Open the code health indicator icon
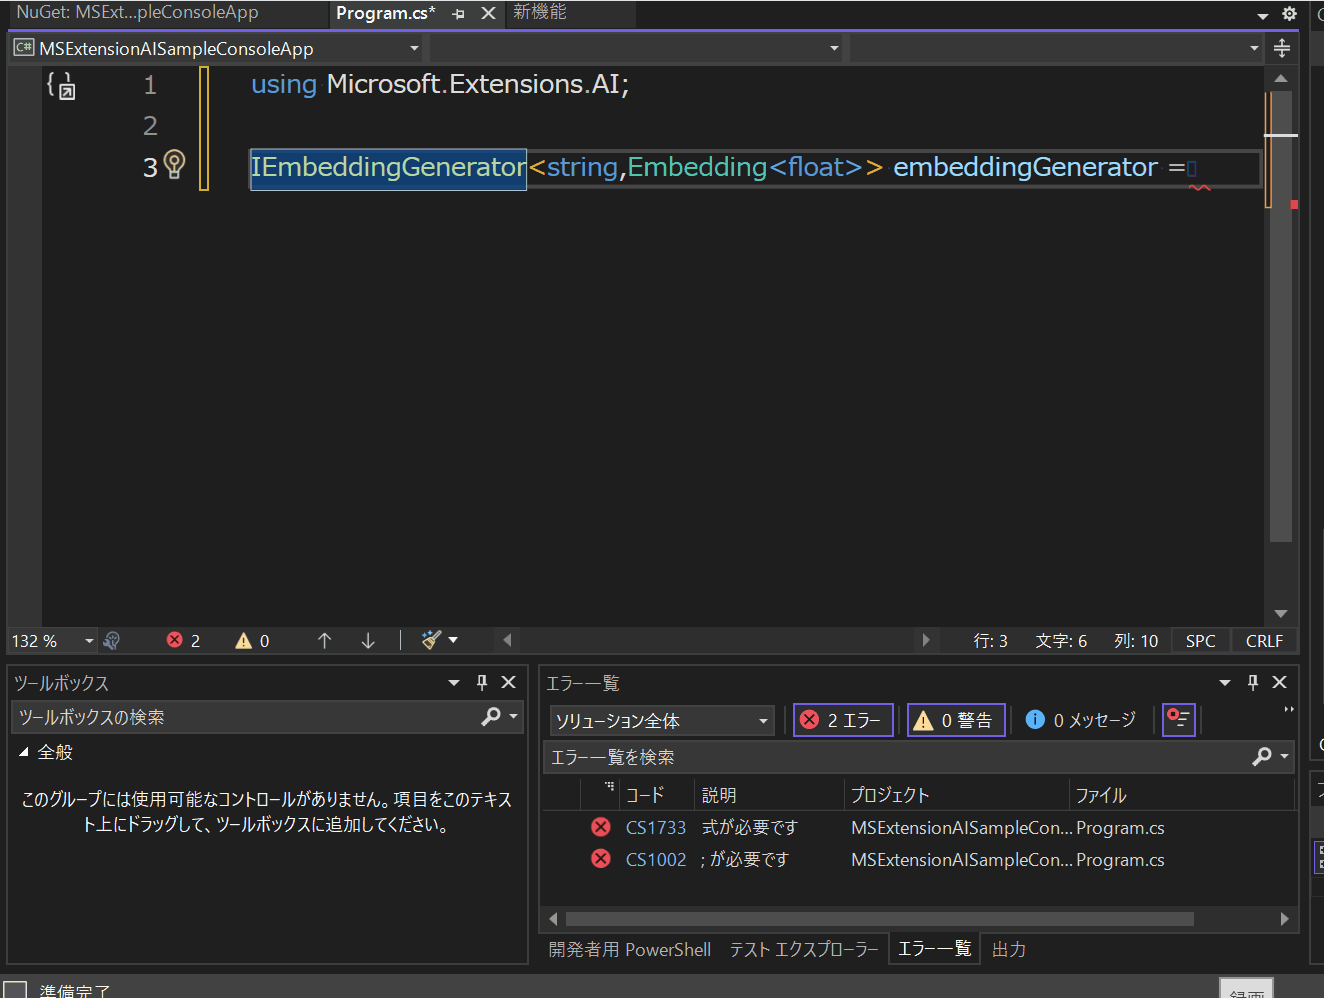The image size is (1324, 998). [112, 641]
